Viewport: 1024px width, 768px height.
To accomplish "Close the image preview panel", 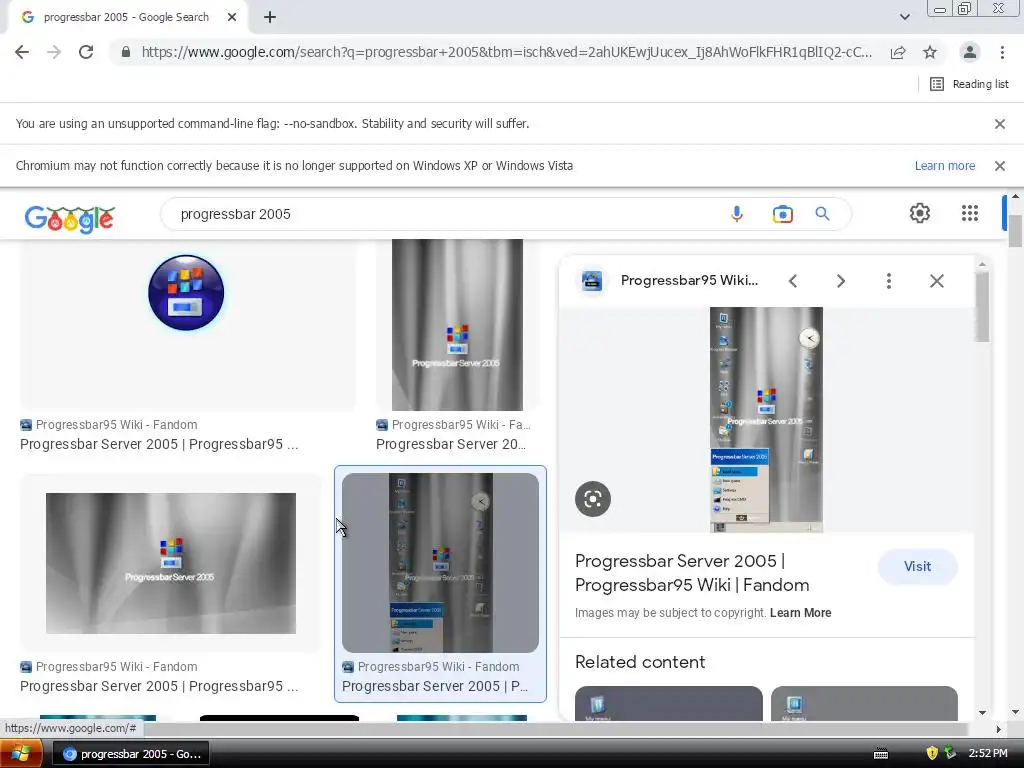I will (936, 281).
